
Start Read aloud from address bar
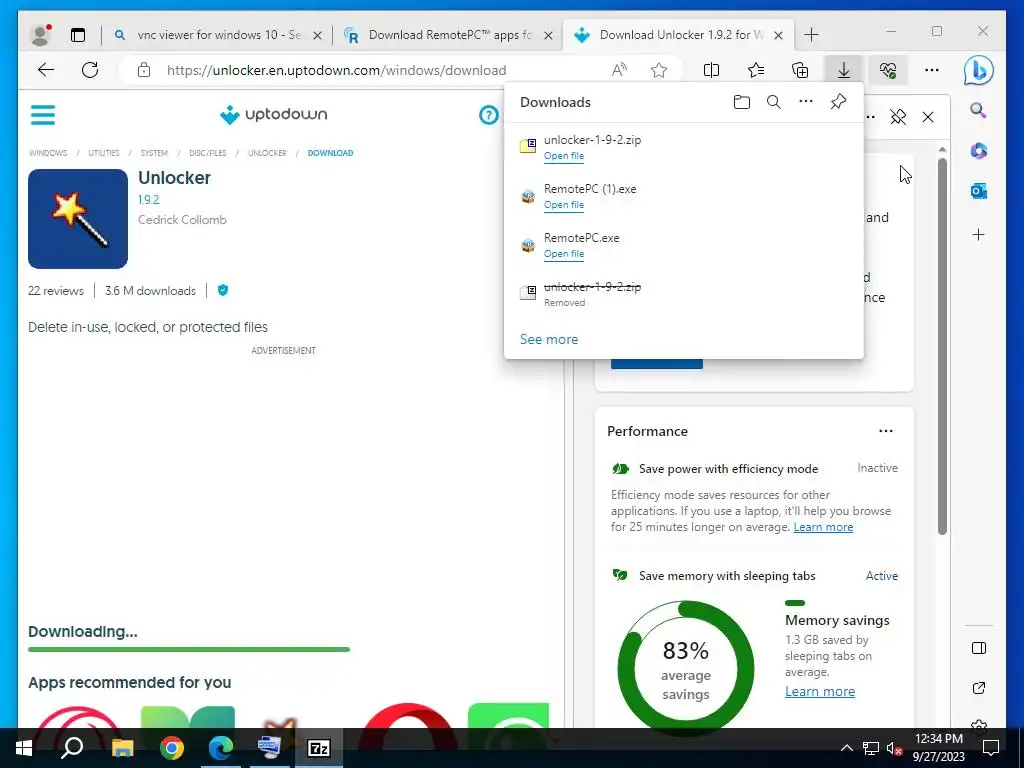[619, 70]
